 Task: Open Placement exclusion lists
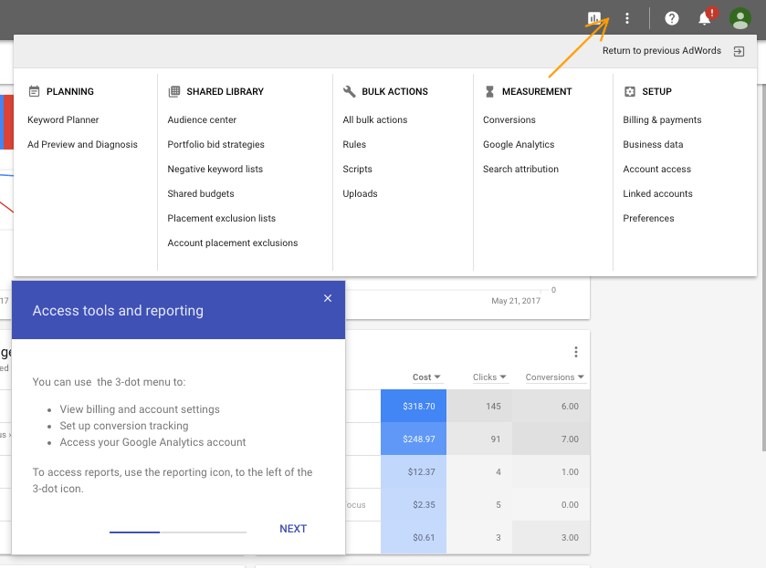[221, 218]
